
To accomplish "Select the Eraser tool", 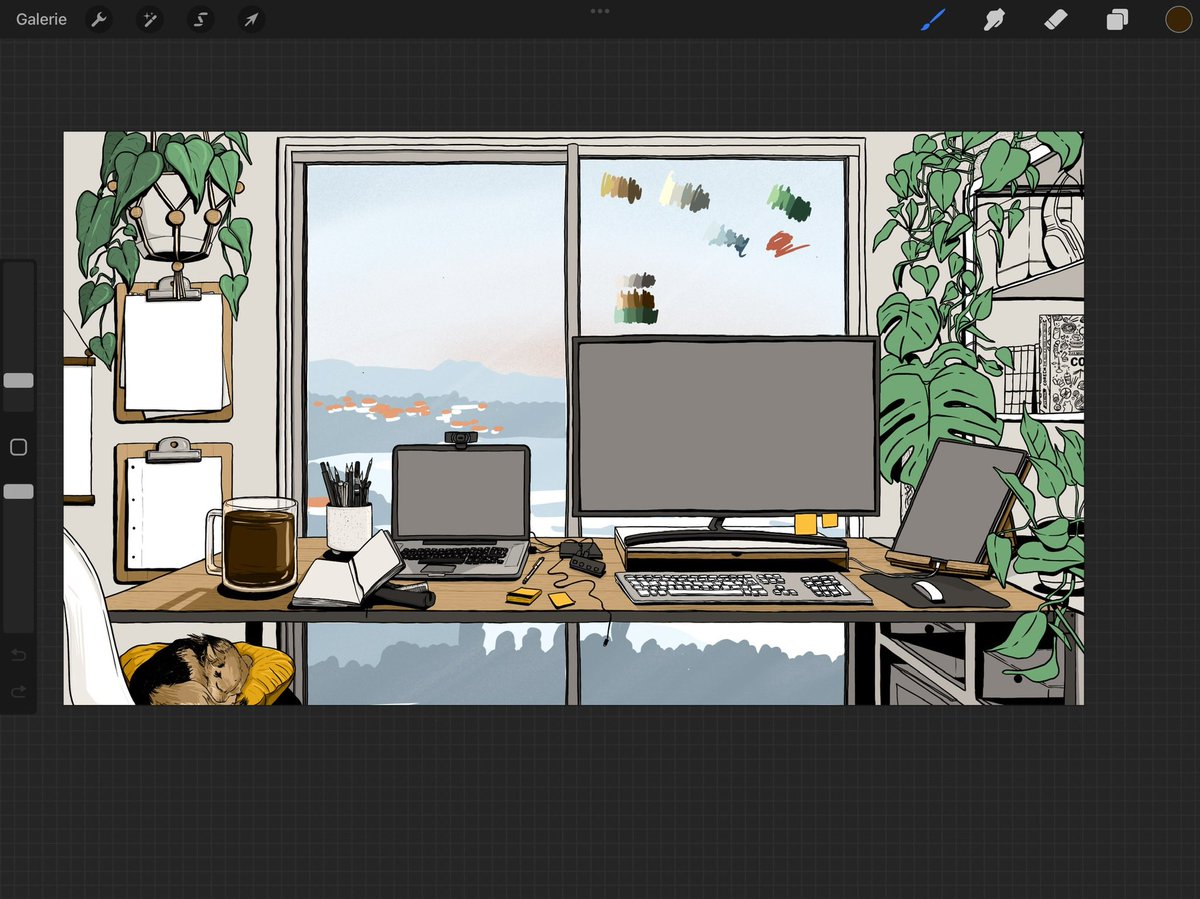I will [x=1055, y=19].
